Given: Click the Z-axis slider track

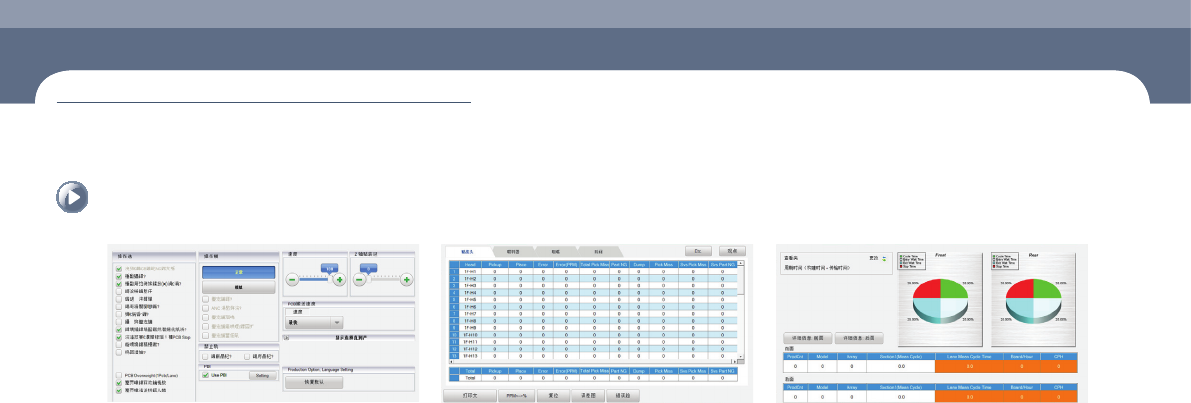Looking at the screenshot, I should [x=384, y=279].
